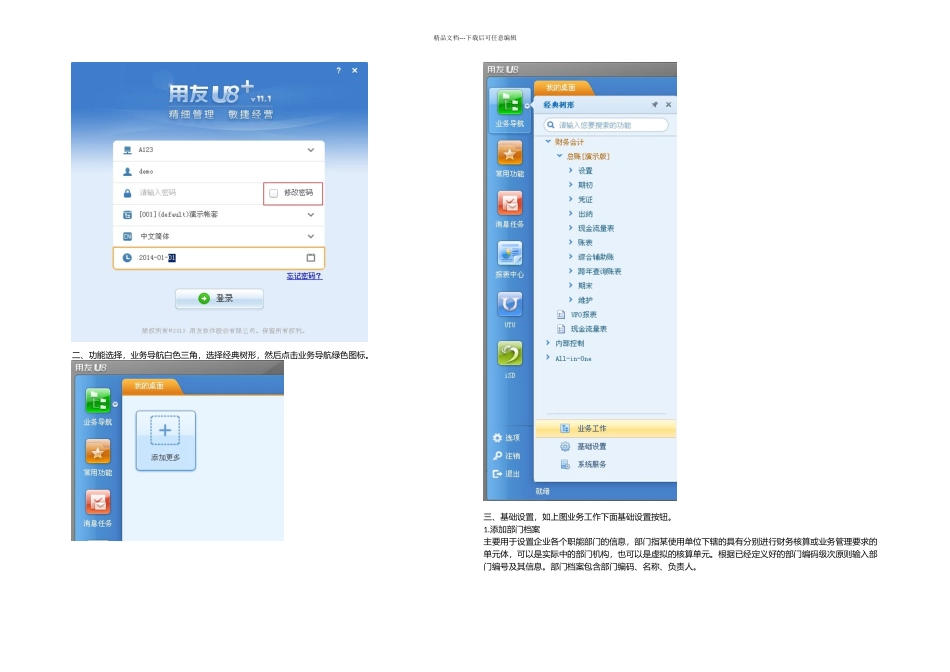Launch the UTU sidebar icon
The image size is (950, 672).
pos(510,304)
